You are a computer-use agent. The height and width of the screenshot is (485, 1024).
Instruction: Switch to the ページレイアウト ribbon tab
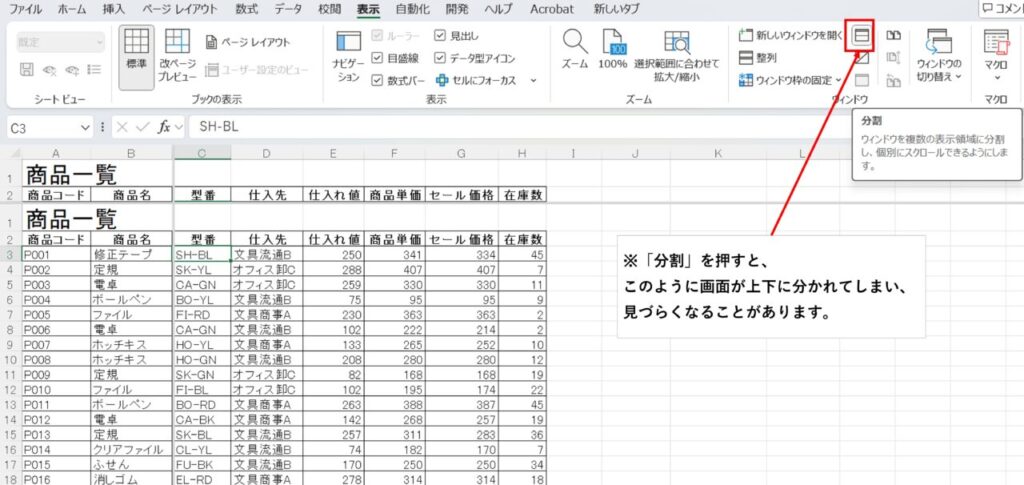point(180,9)
